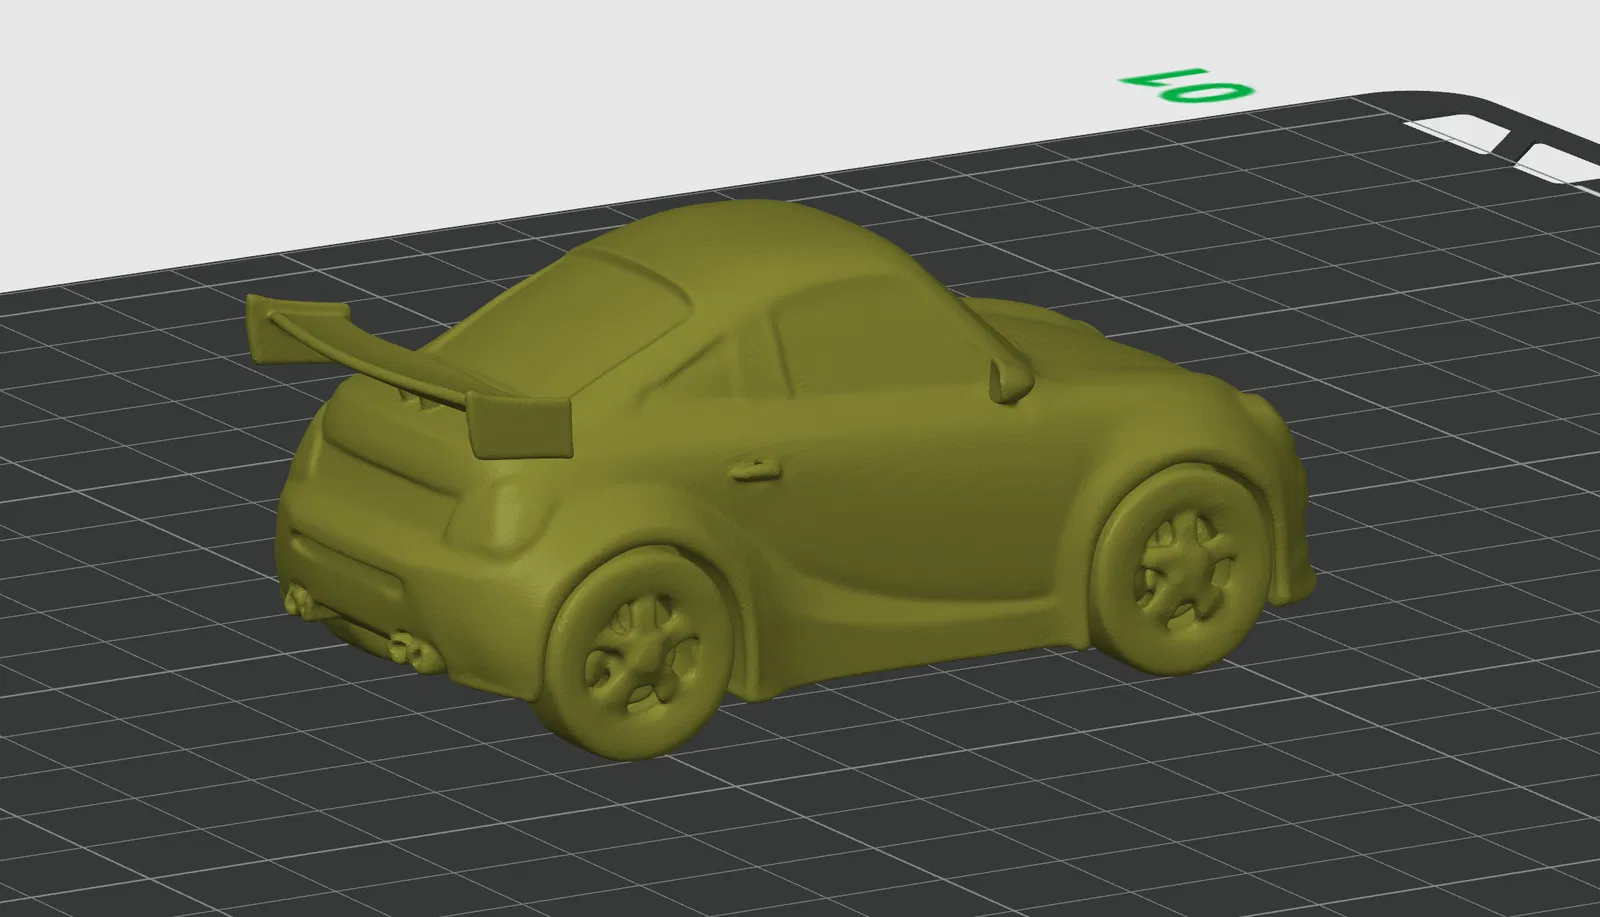Click the green "01" plate label
Viewport: 1600px width, 917px height.
[1186, 87]
